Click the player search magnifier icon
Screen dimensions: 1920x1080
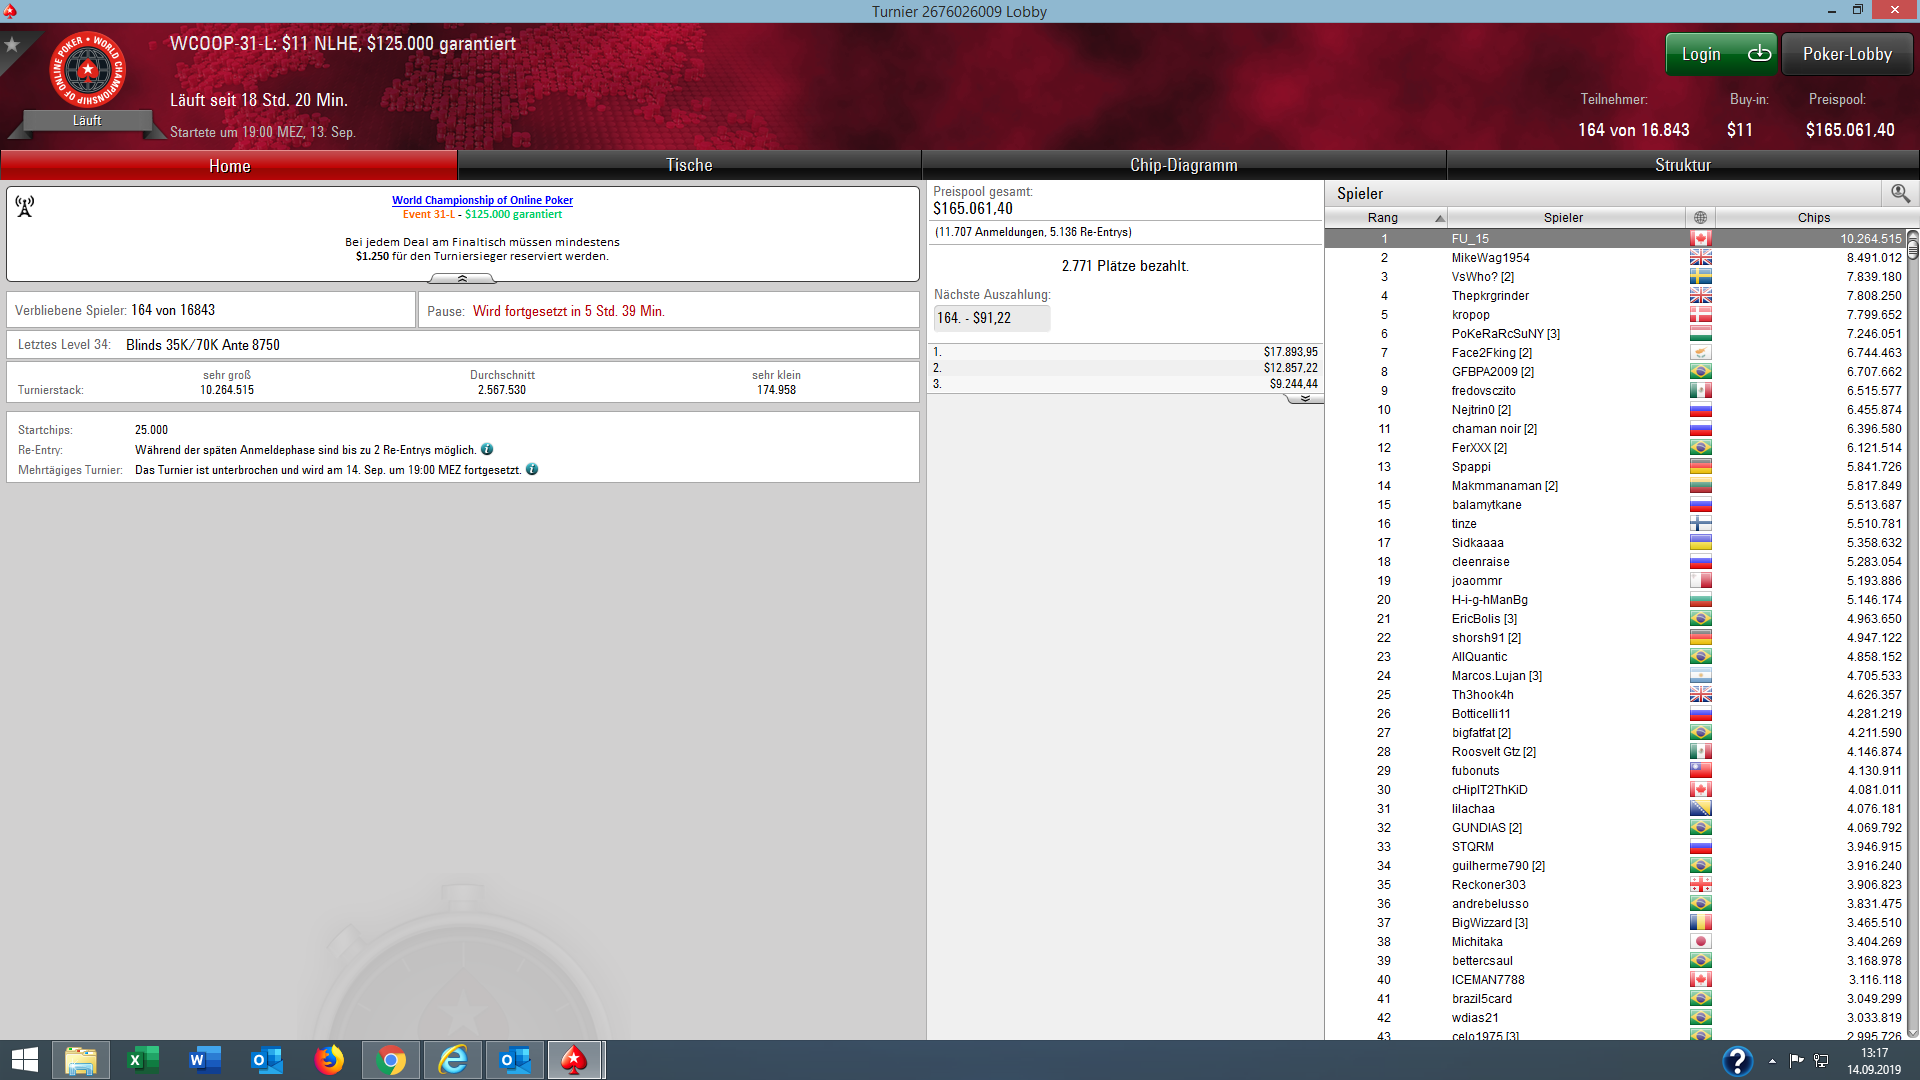click(x=1900, y=193)
